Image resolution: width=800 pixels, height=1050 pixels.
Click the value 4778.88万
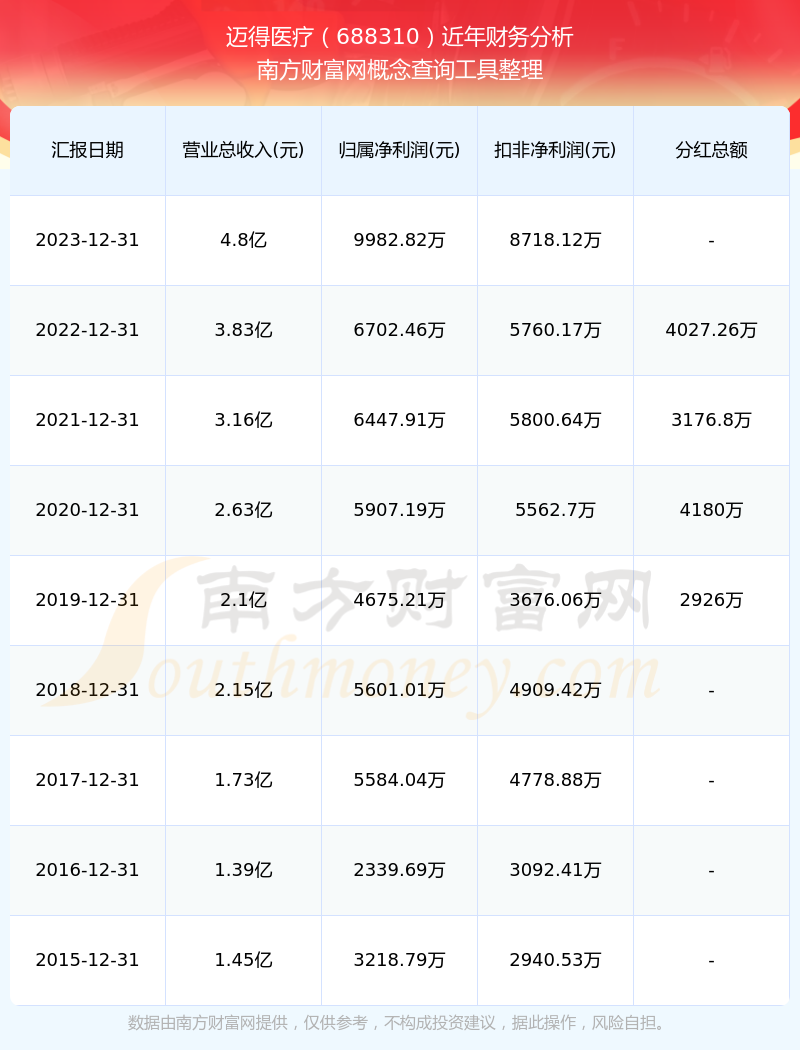coord(556,780)
